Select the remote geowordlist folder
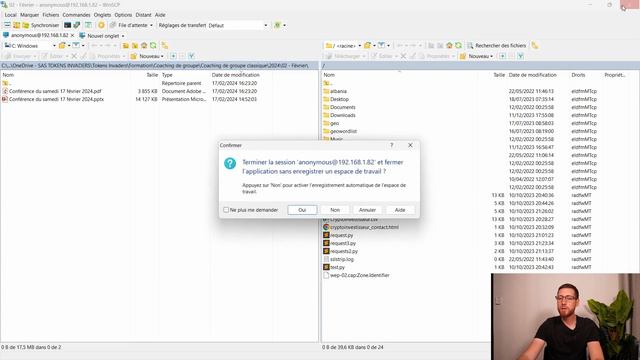This screenshot has height=360, width=640. (344, 131)
